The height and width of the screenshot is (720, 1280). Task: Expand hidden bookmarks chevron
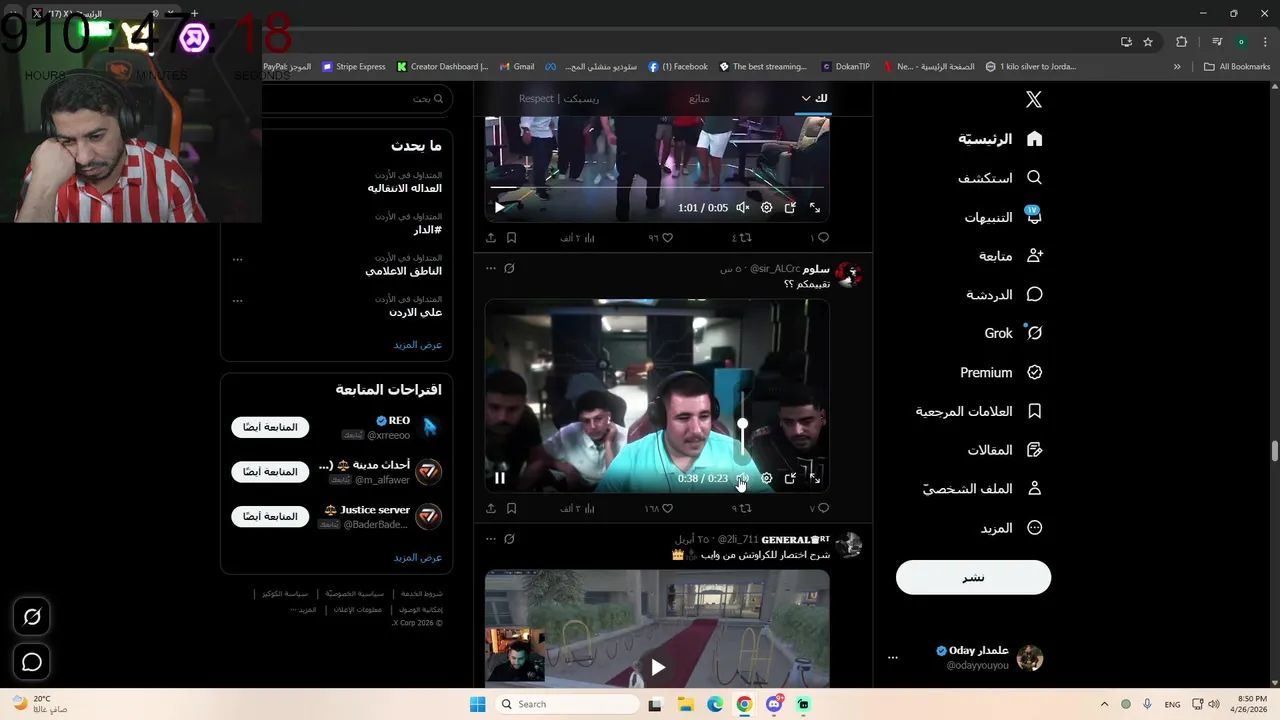click(1177, 67)
